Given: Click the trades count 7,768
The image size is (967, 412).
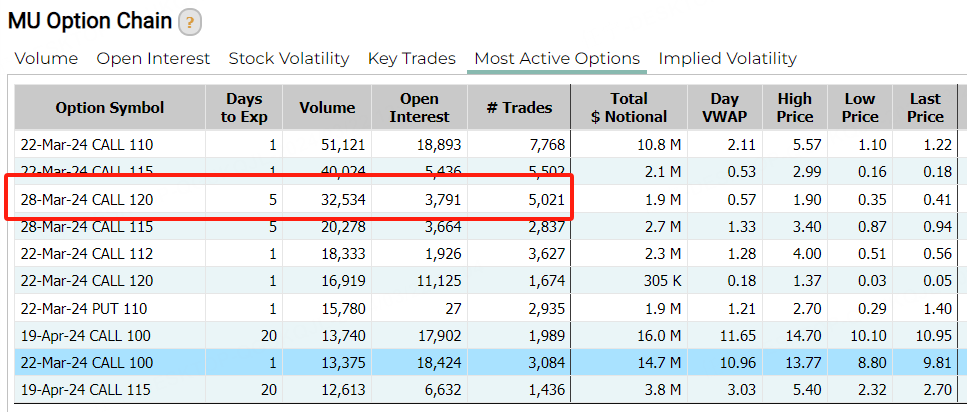Looking at the screenshot, I should click(546, 146).
